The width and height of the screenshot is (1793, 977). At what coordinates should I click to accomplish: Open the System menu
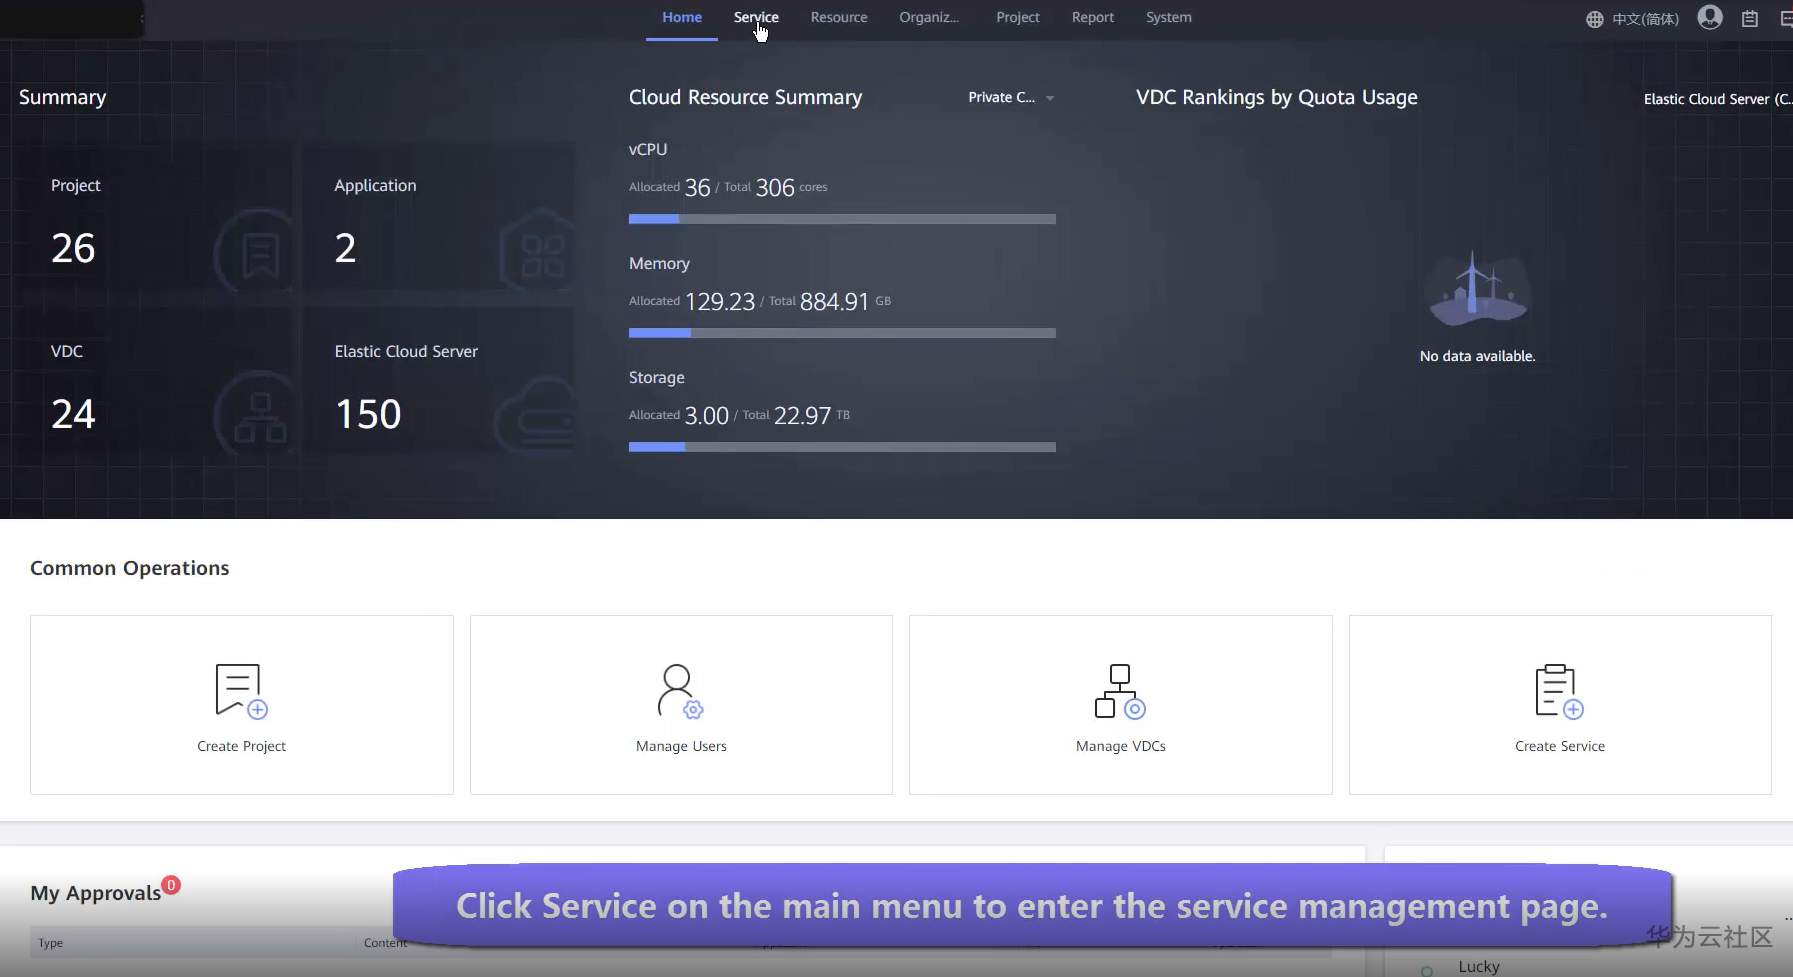1169,17
